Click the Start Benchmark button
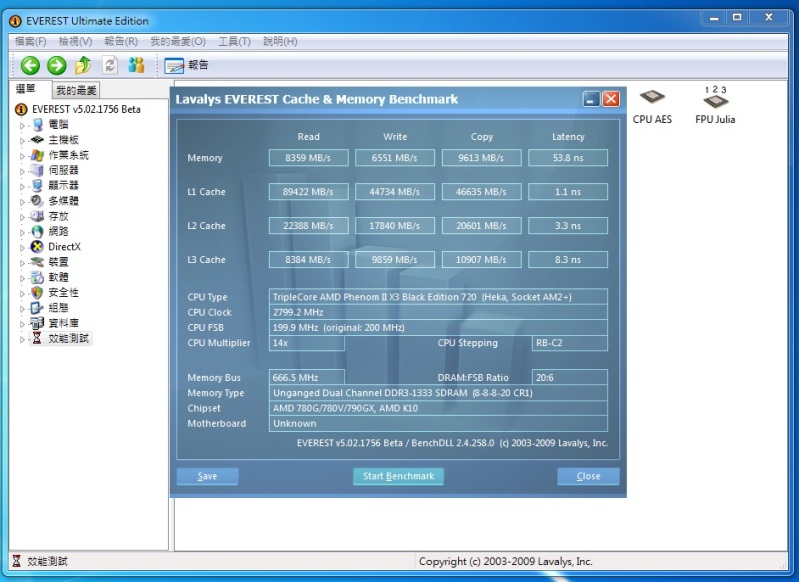The image size is (799, 582). click(x=398, y=476)
